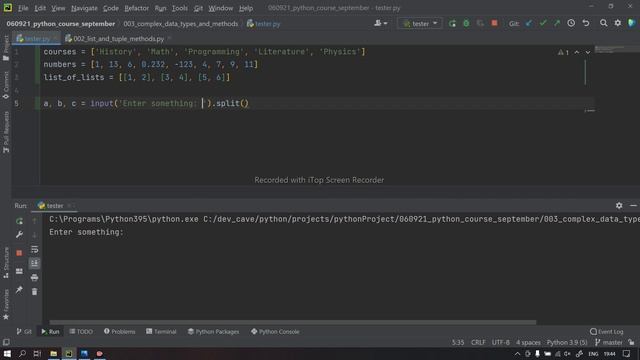Open the Favorites sidebar panel
Image resolution: width=640 pixels, height=360 pixels.
click(x=6, y=304)
